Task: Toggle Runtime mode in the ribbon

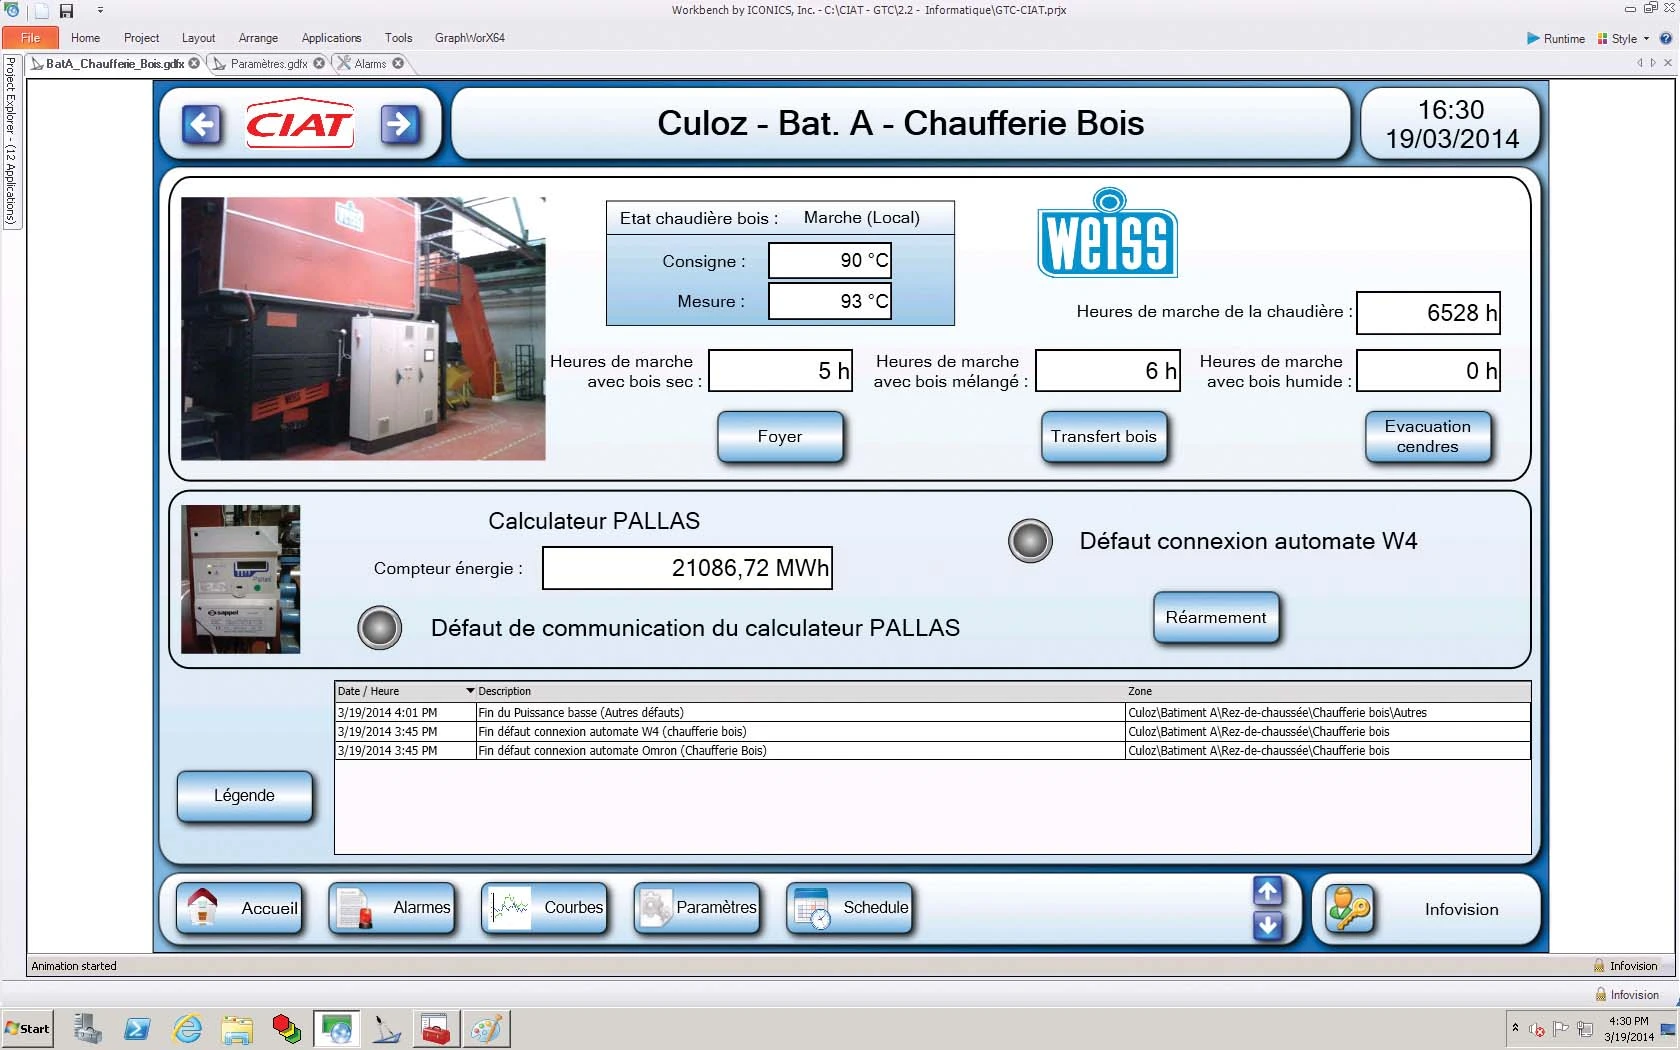Action: (1555, 39)
